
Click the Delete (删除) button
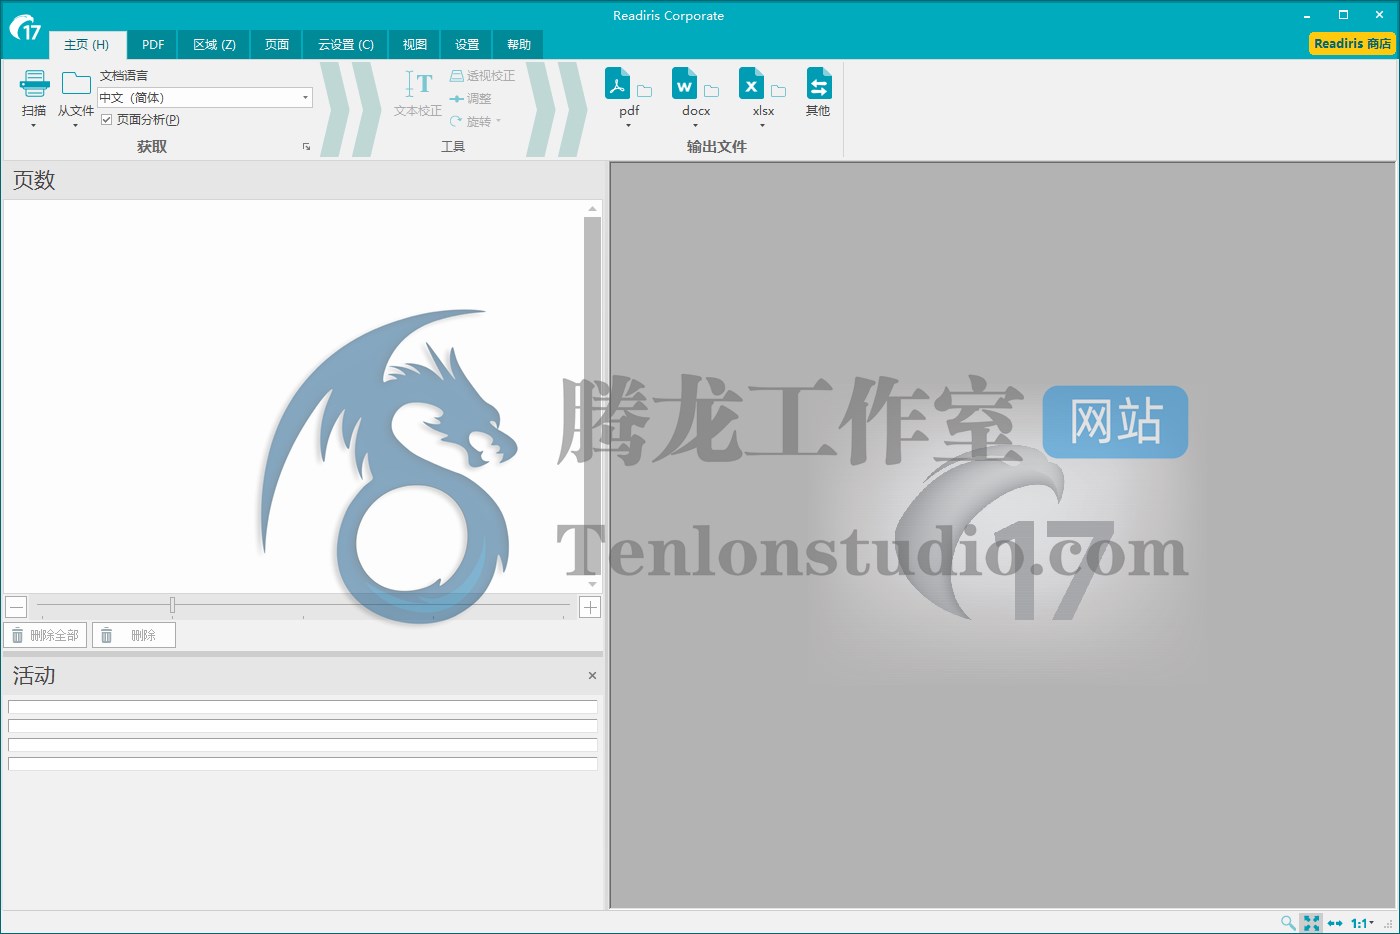point(134,635)
